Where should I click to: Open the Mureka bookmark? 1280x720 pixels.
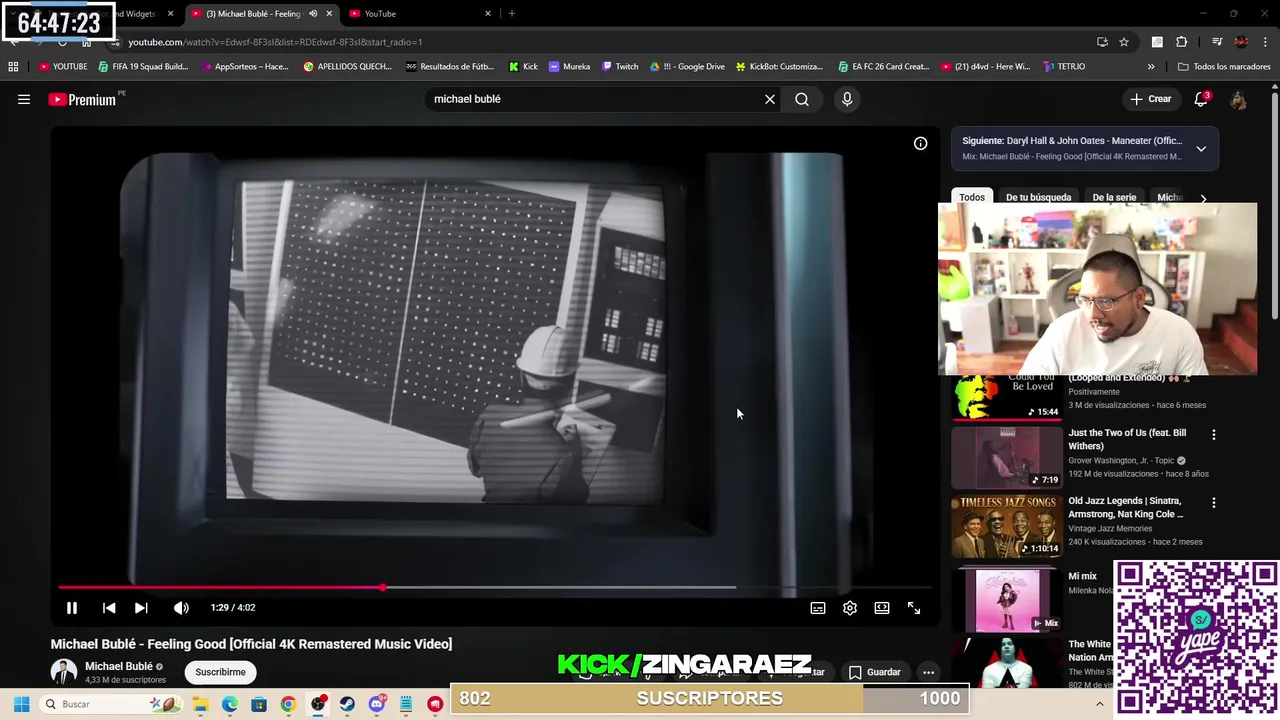point(569,67)
